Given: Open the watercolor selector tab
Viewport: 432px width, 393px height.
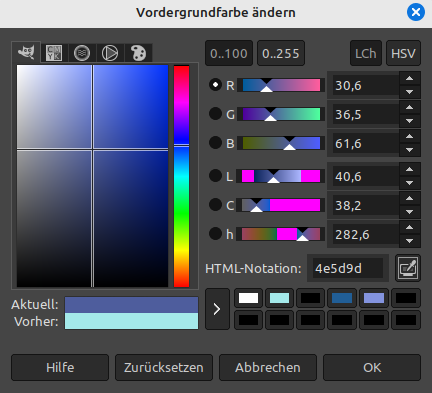Looking at the screenshot, I should pyautogui.click(x=82, y=53).
